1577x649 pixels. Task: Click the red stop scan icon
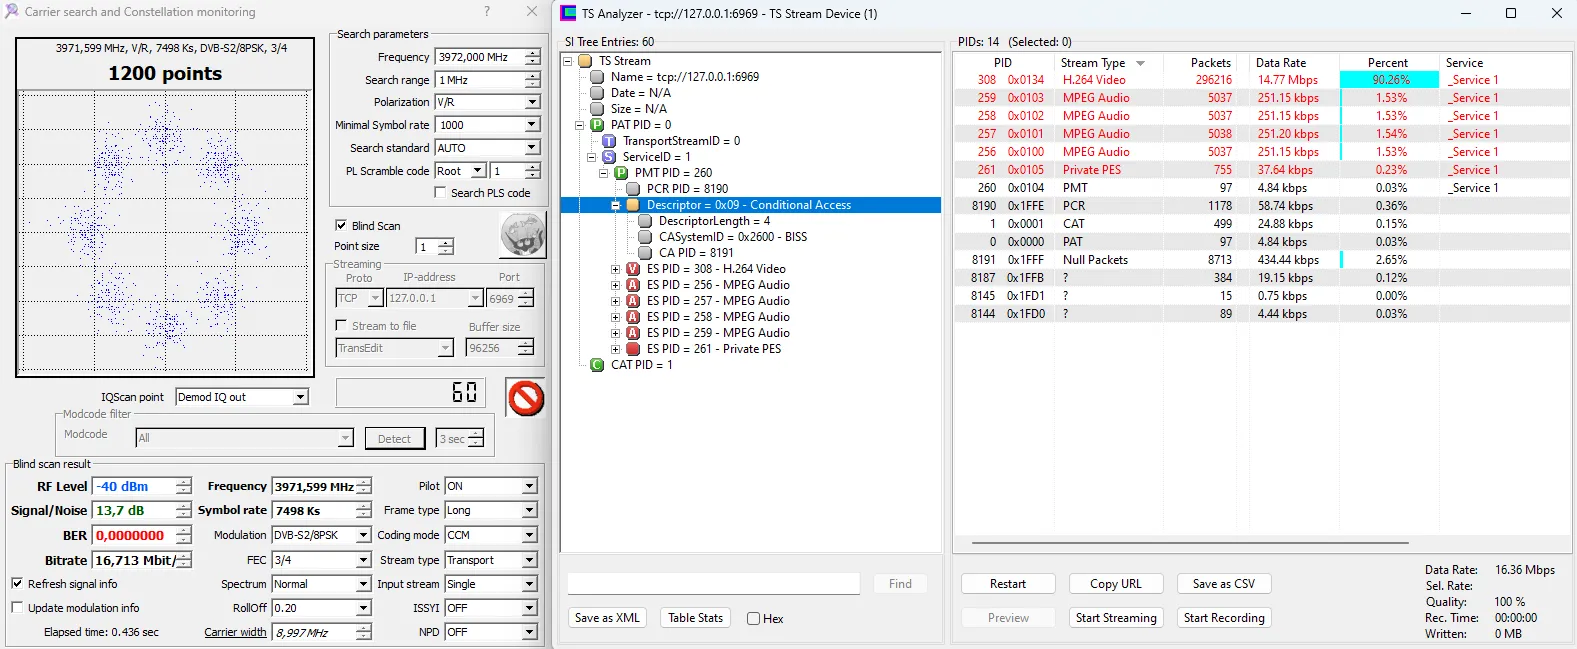525,398
